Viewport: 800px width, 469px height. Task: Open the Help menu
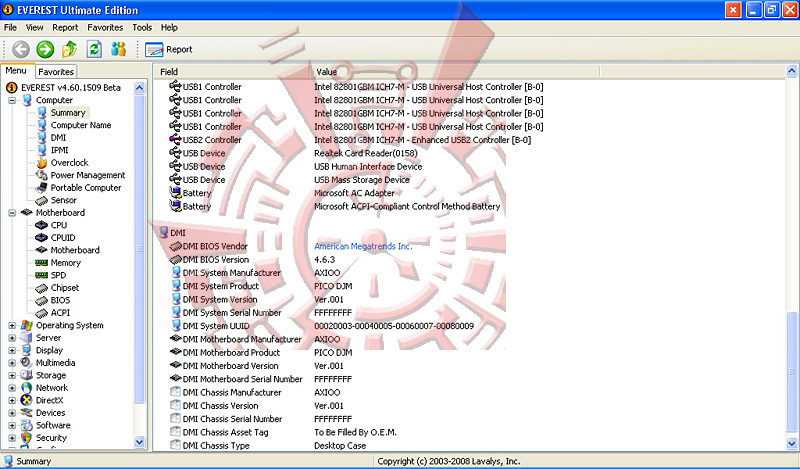click(169, 28)
